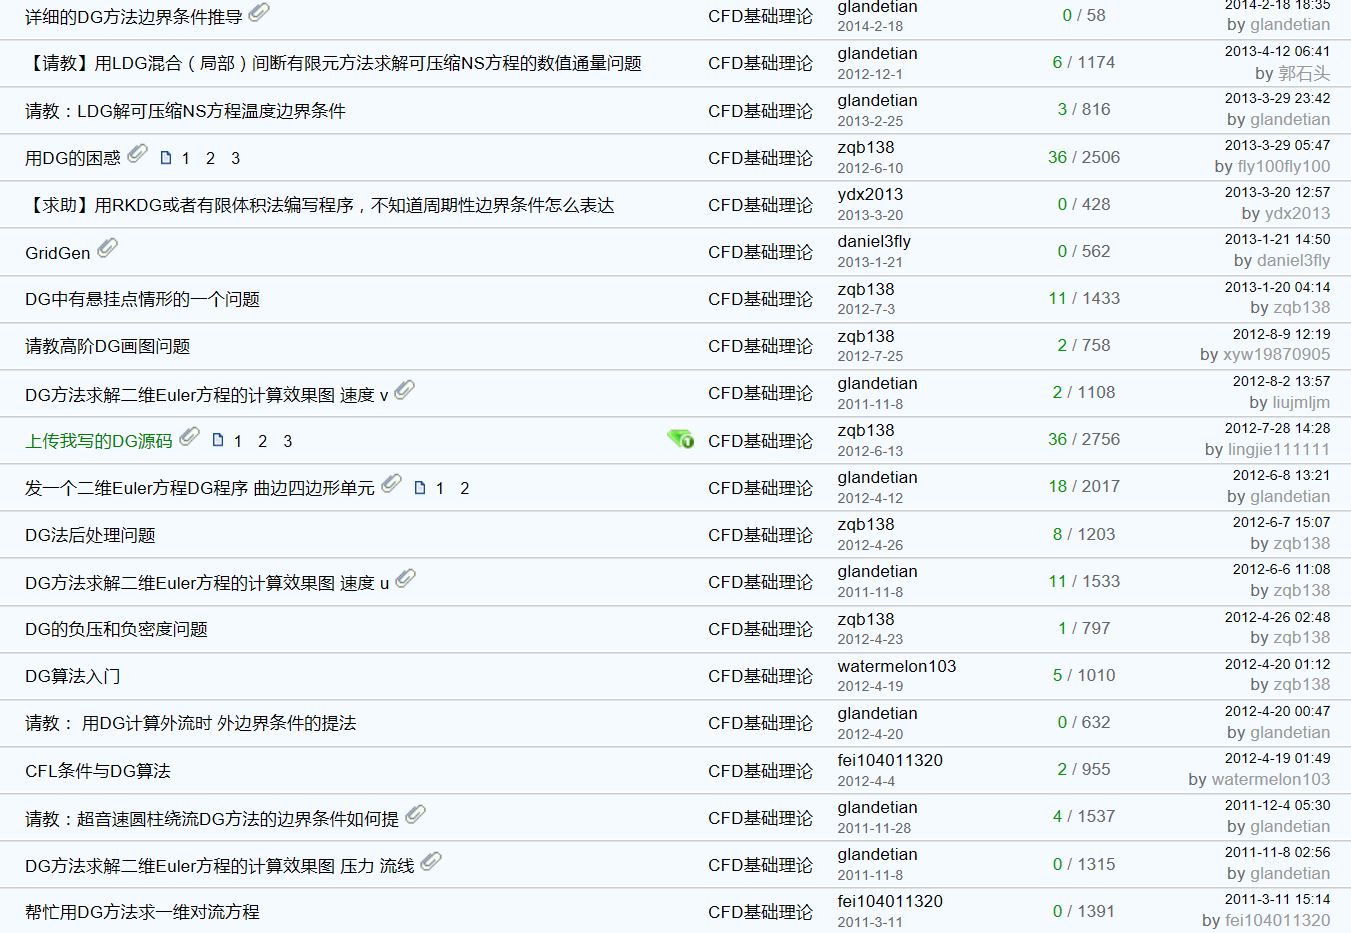Go to page 3 of 用DG的困惑
Image resolution: width=1351 pixels, height=933 pixels.
click(235, 158)
